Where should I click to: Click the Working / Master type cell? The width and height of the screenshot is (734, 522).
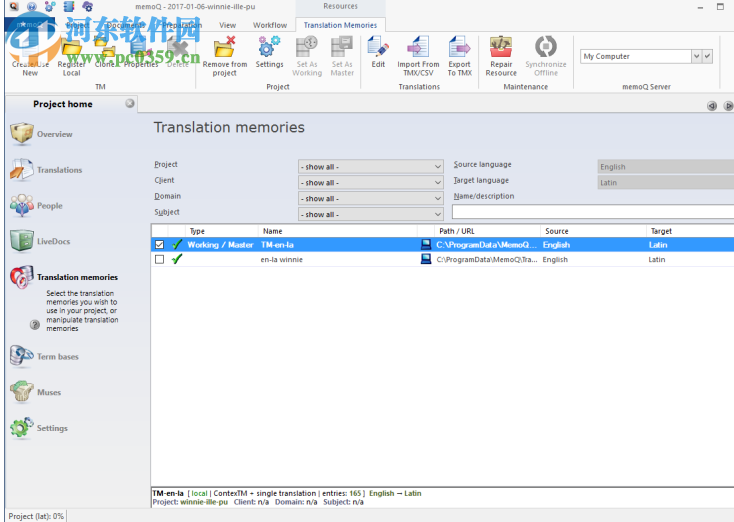click(220, 244)
